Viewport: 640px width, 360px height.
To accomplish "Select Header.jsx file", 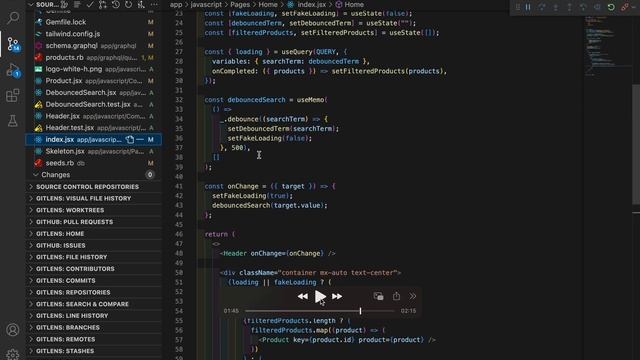I will point(94,116).
